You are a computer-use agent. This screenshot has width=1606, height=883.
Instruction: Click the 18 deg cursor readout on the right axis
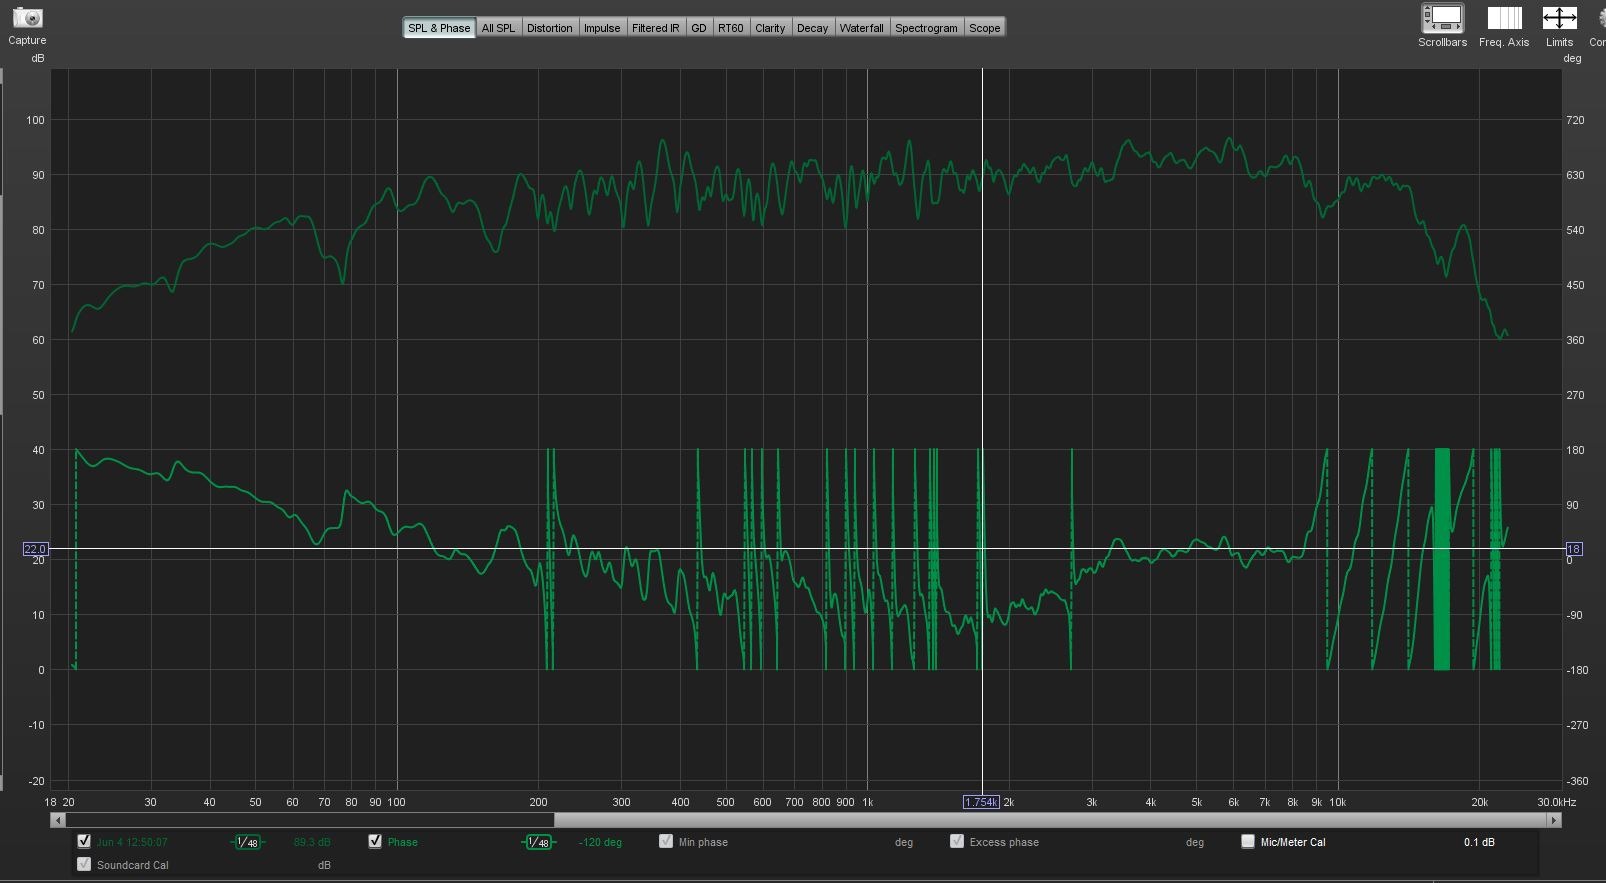pyautogui.click(x=1573, y=549)
